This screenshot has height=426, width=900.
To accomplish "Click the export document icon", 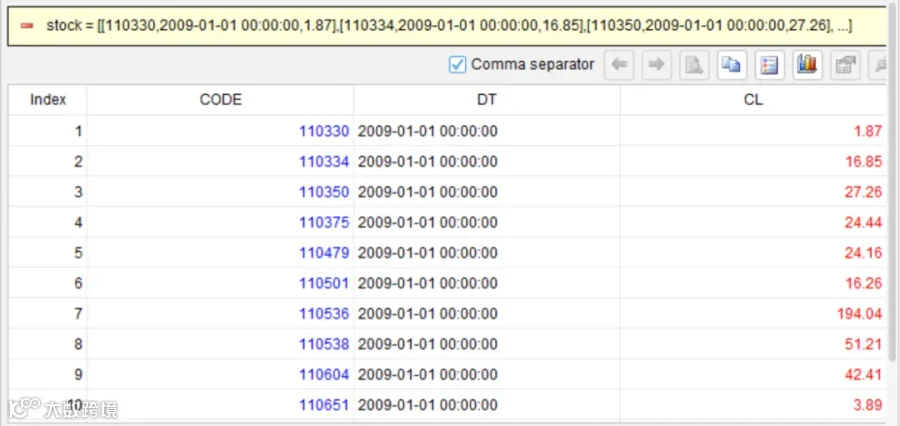I will click(x=694, y=65).
